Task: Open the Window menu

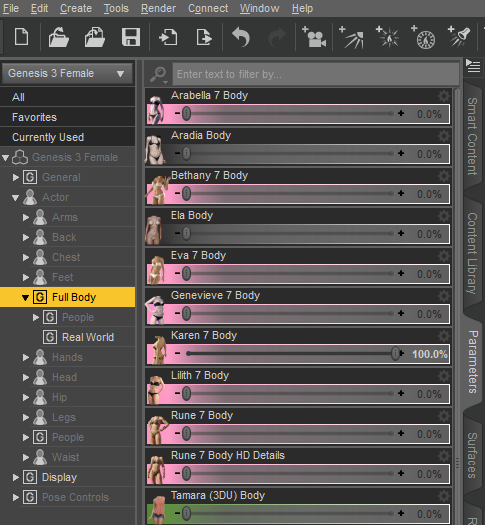Action: [x=259, y=8]
